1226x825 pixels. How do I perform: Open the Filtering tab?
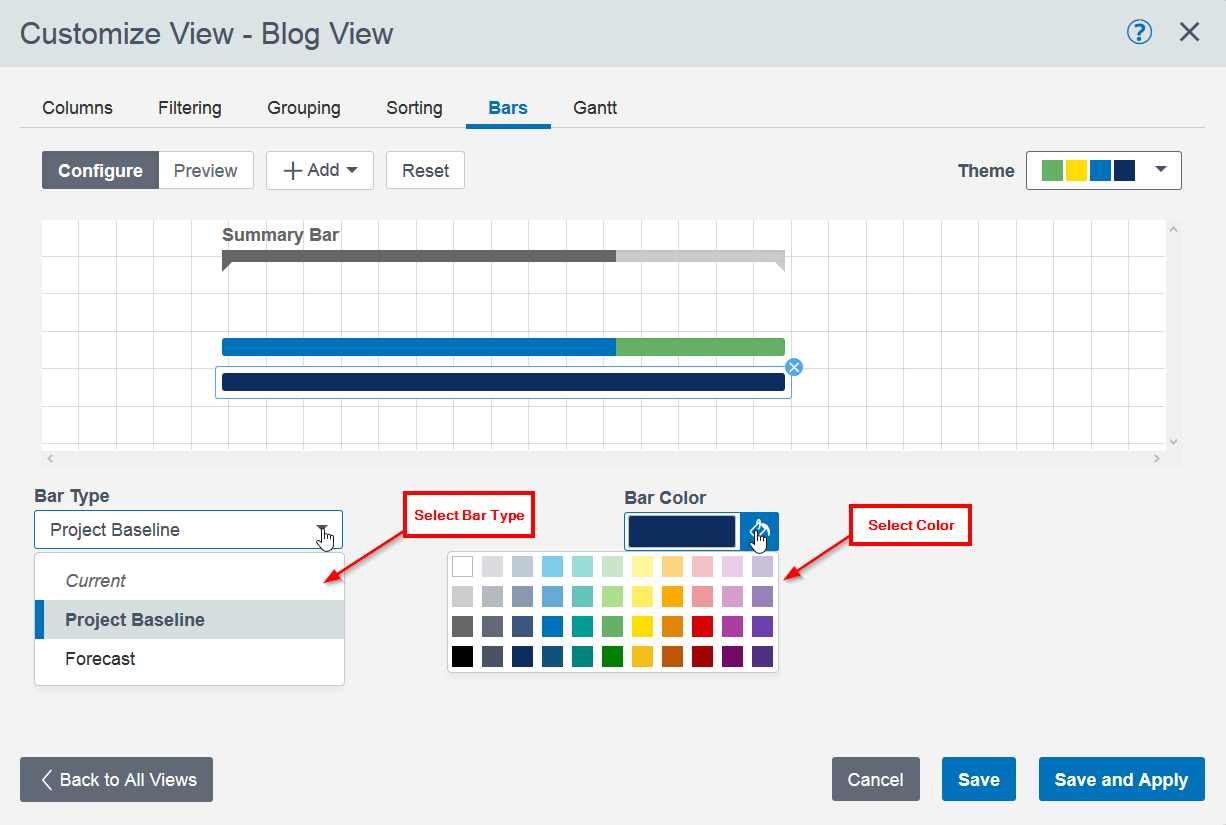(190, 108)
